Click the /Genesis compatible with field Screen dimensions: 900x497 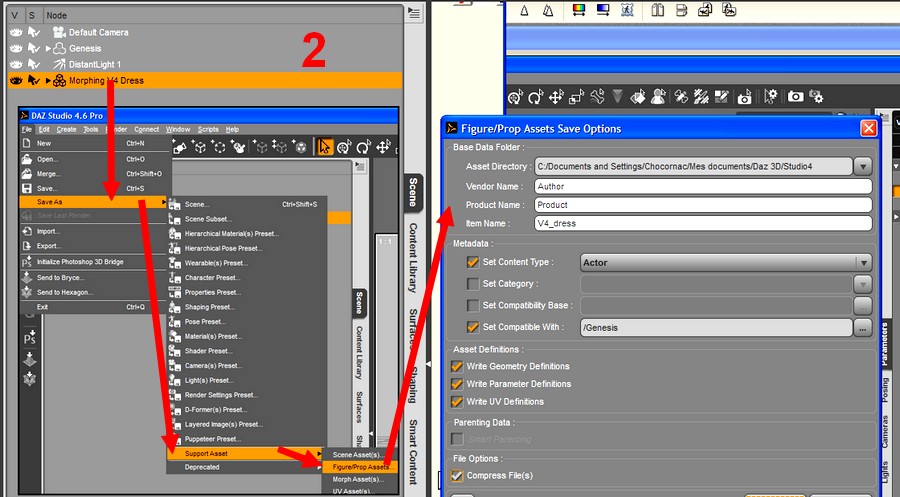tap(716, 328)
